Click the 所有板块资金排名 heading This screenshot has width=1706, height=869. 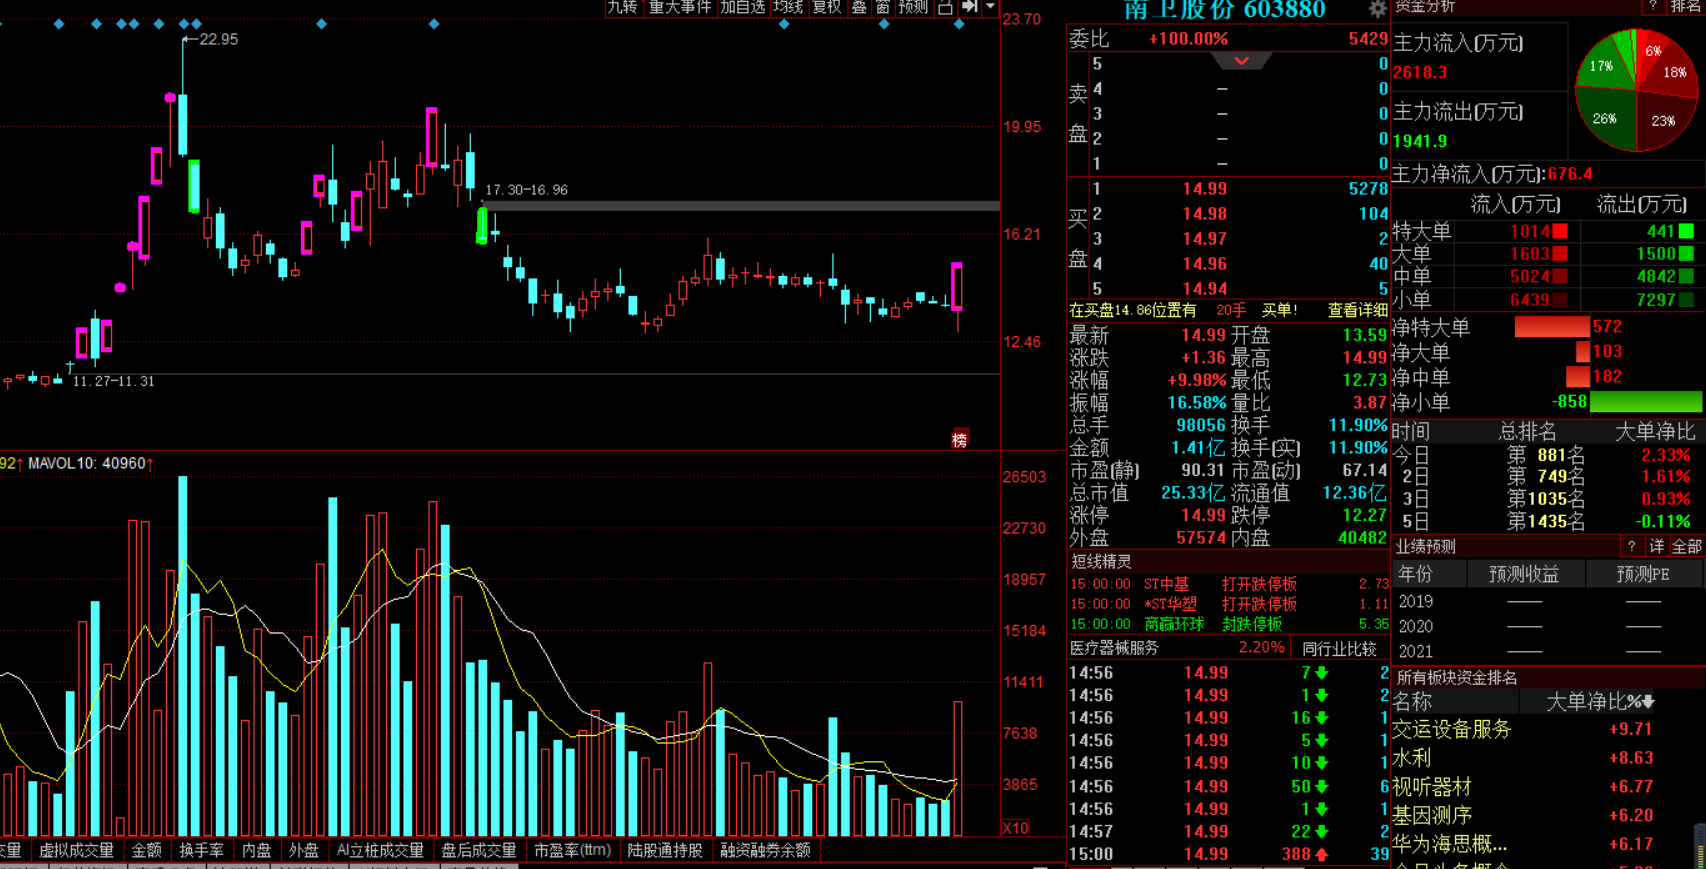1457,678
